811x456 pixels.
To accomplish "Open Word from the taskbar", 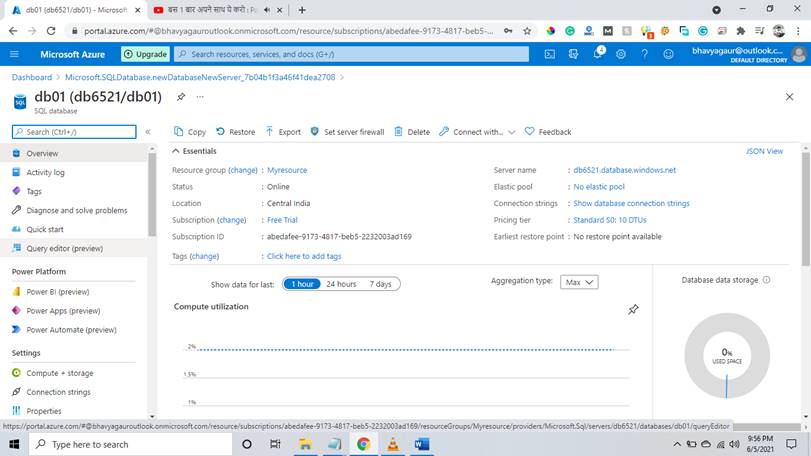I will (422, 444).
